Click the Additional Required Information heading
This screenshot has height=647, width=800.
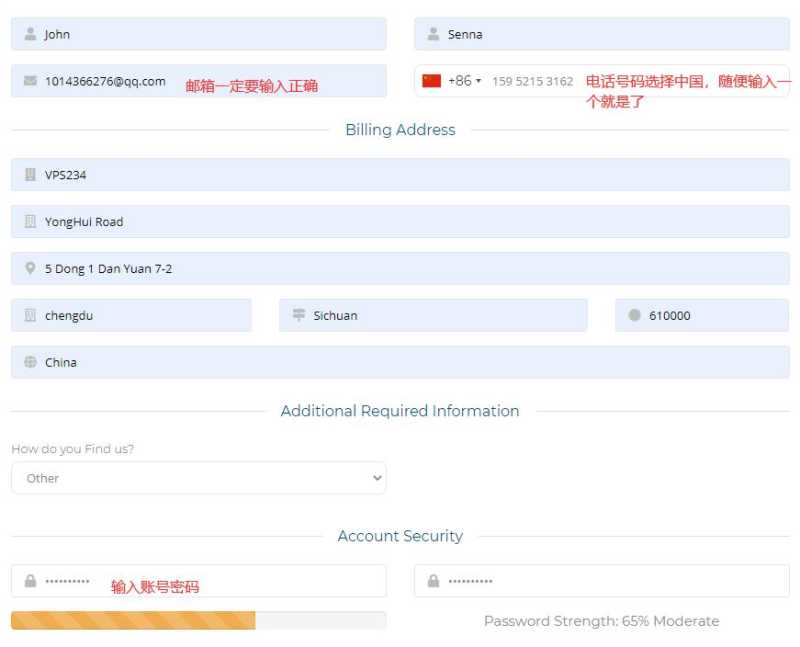coord(400,411)
